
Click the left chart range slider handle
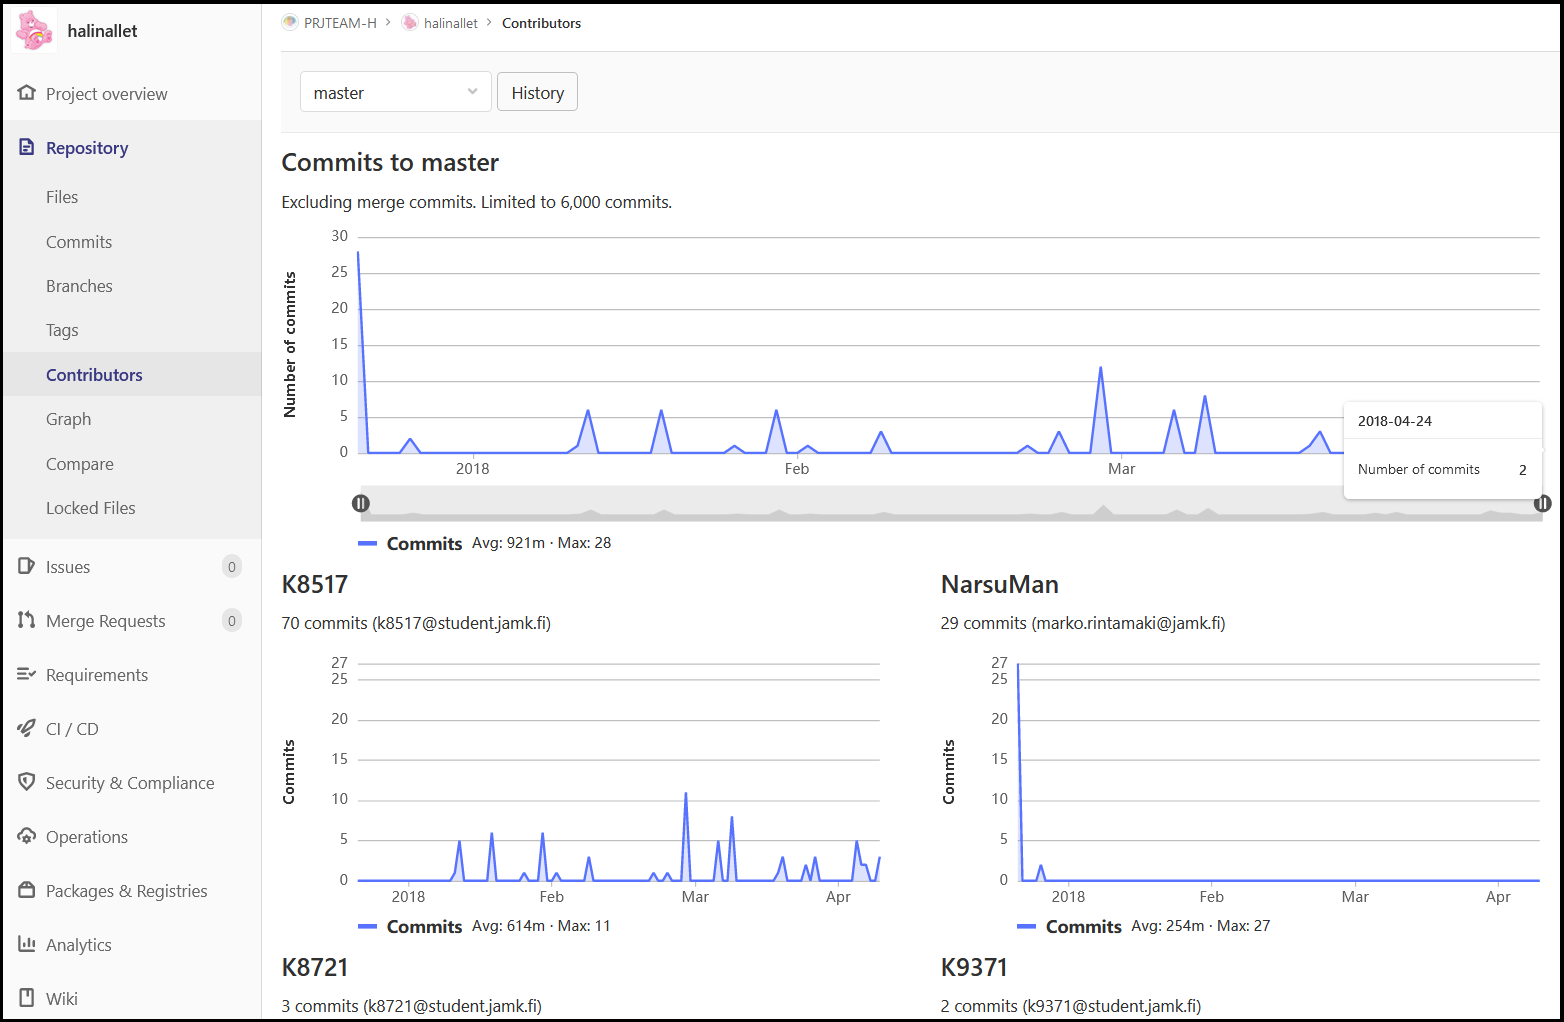pyautogui.click(x=361, y=504)
